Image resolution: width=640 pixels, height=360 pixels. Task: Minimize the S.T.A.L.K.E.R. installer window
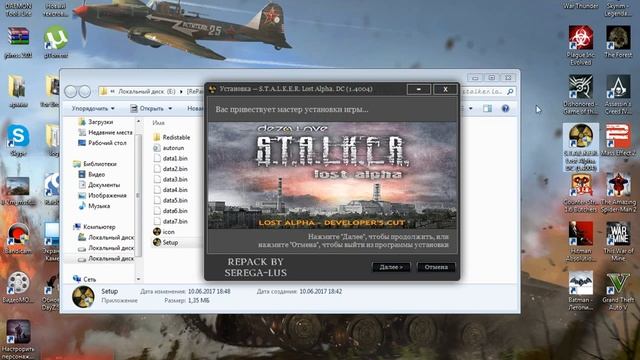click(418, 89)
